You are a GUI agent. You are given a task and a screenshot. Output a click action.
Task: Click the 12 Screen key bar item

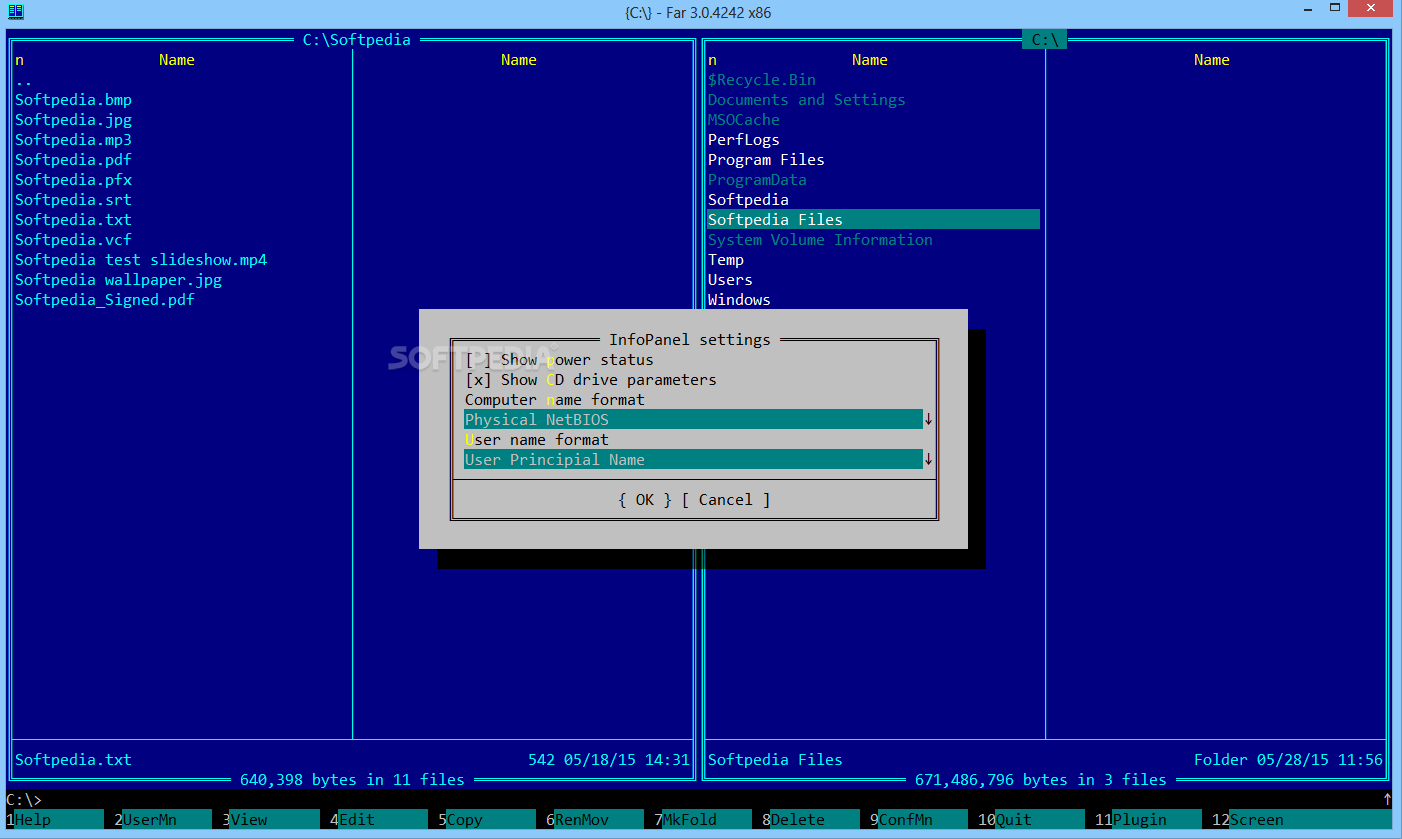point(1300,820)
